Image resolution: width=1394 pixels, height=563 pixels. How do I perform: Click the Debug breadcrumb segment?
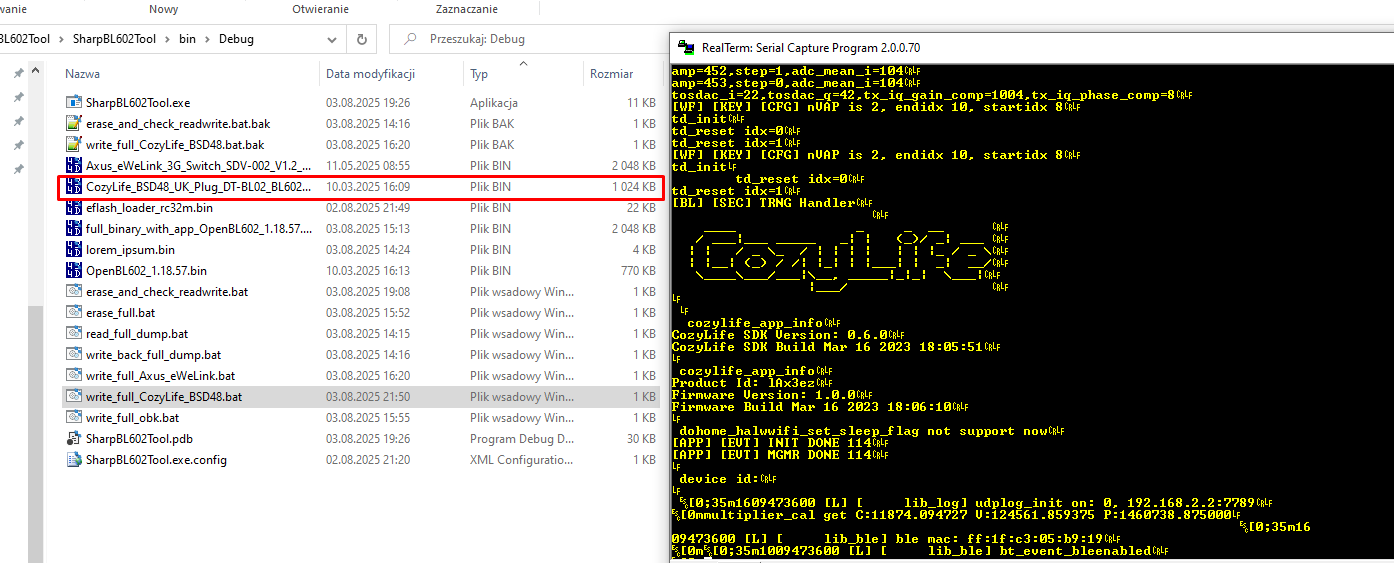click(x=236, y=39)
